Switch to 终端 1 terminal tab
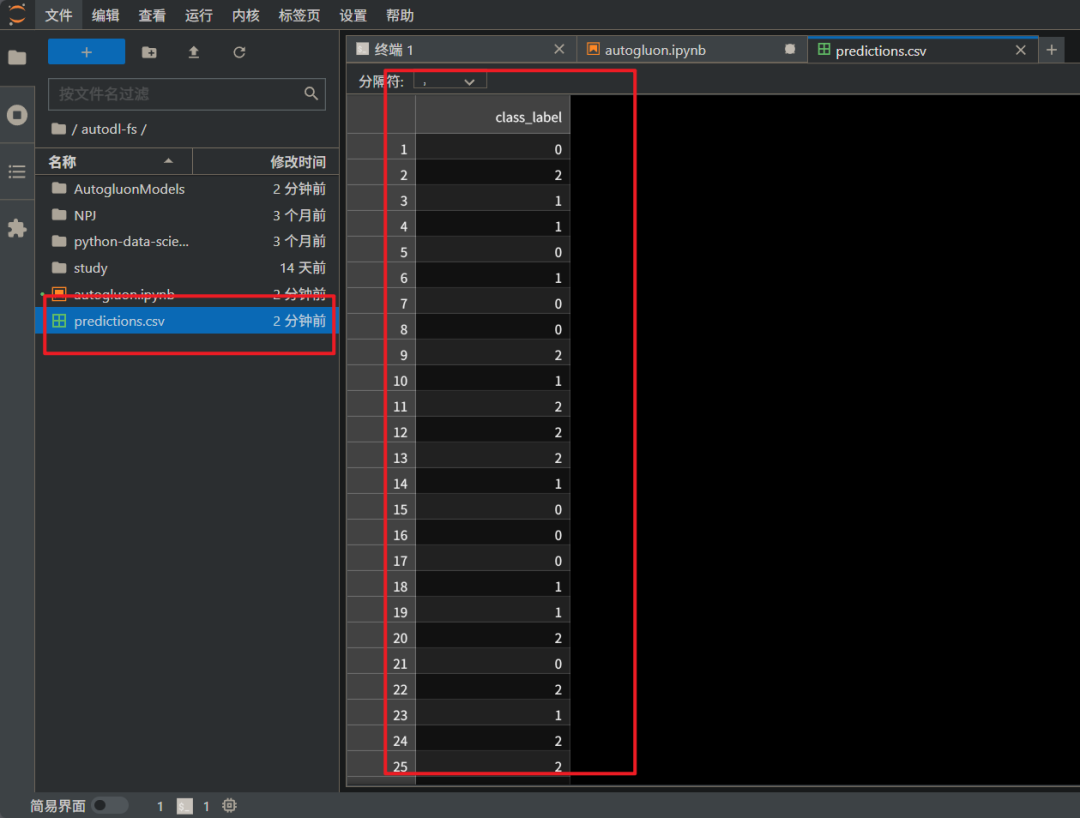The height and width of the screenshot is (818, 1080). point(394,50)
